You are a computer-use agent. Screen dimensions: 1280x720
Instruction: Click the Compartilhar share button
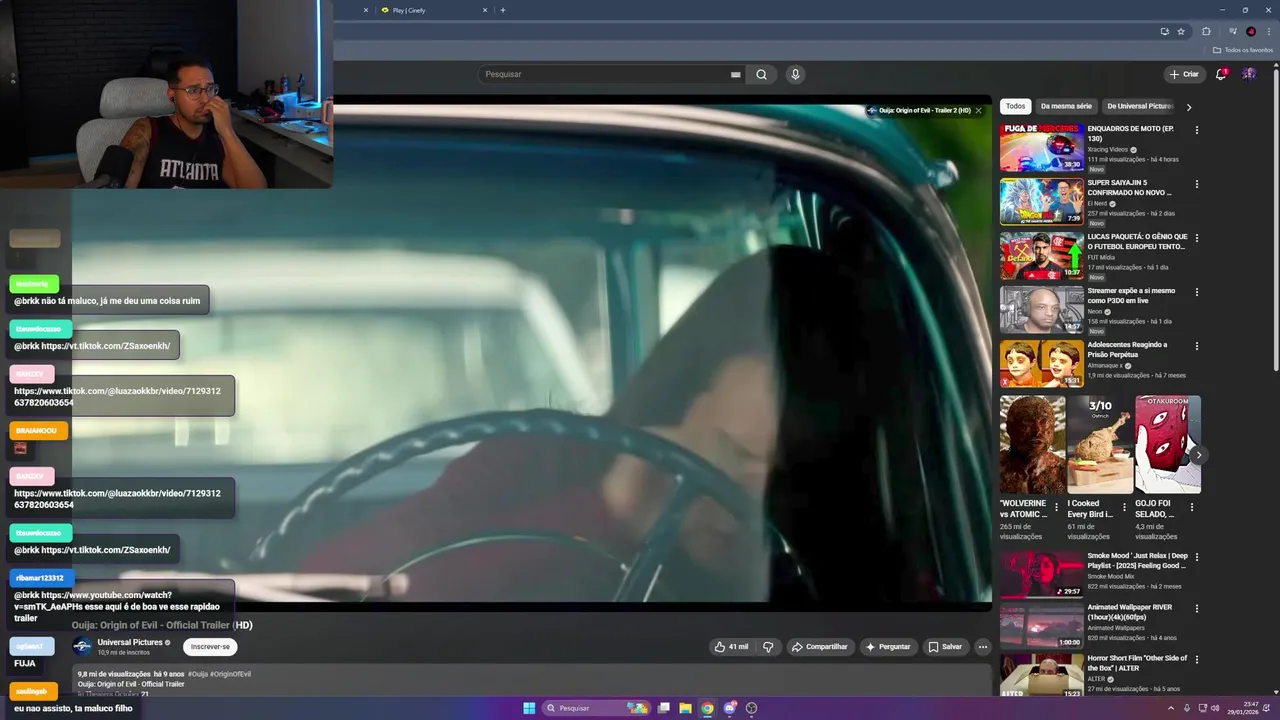[819, 647]
